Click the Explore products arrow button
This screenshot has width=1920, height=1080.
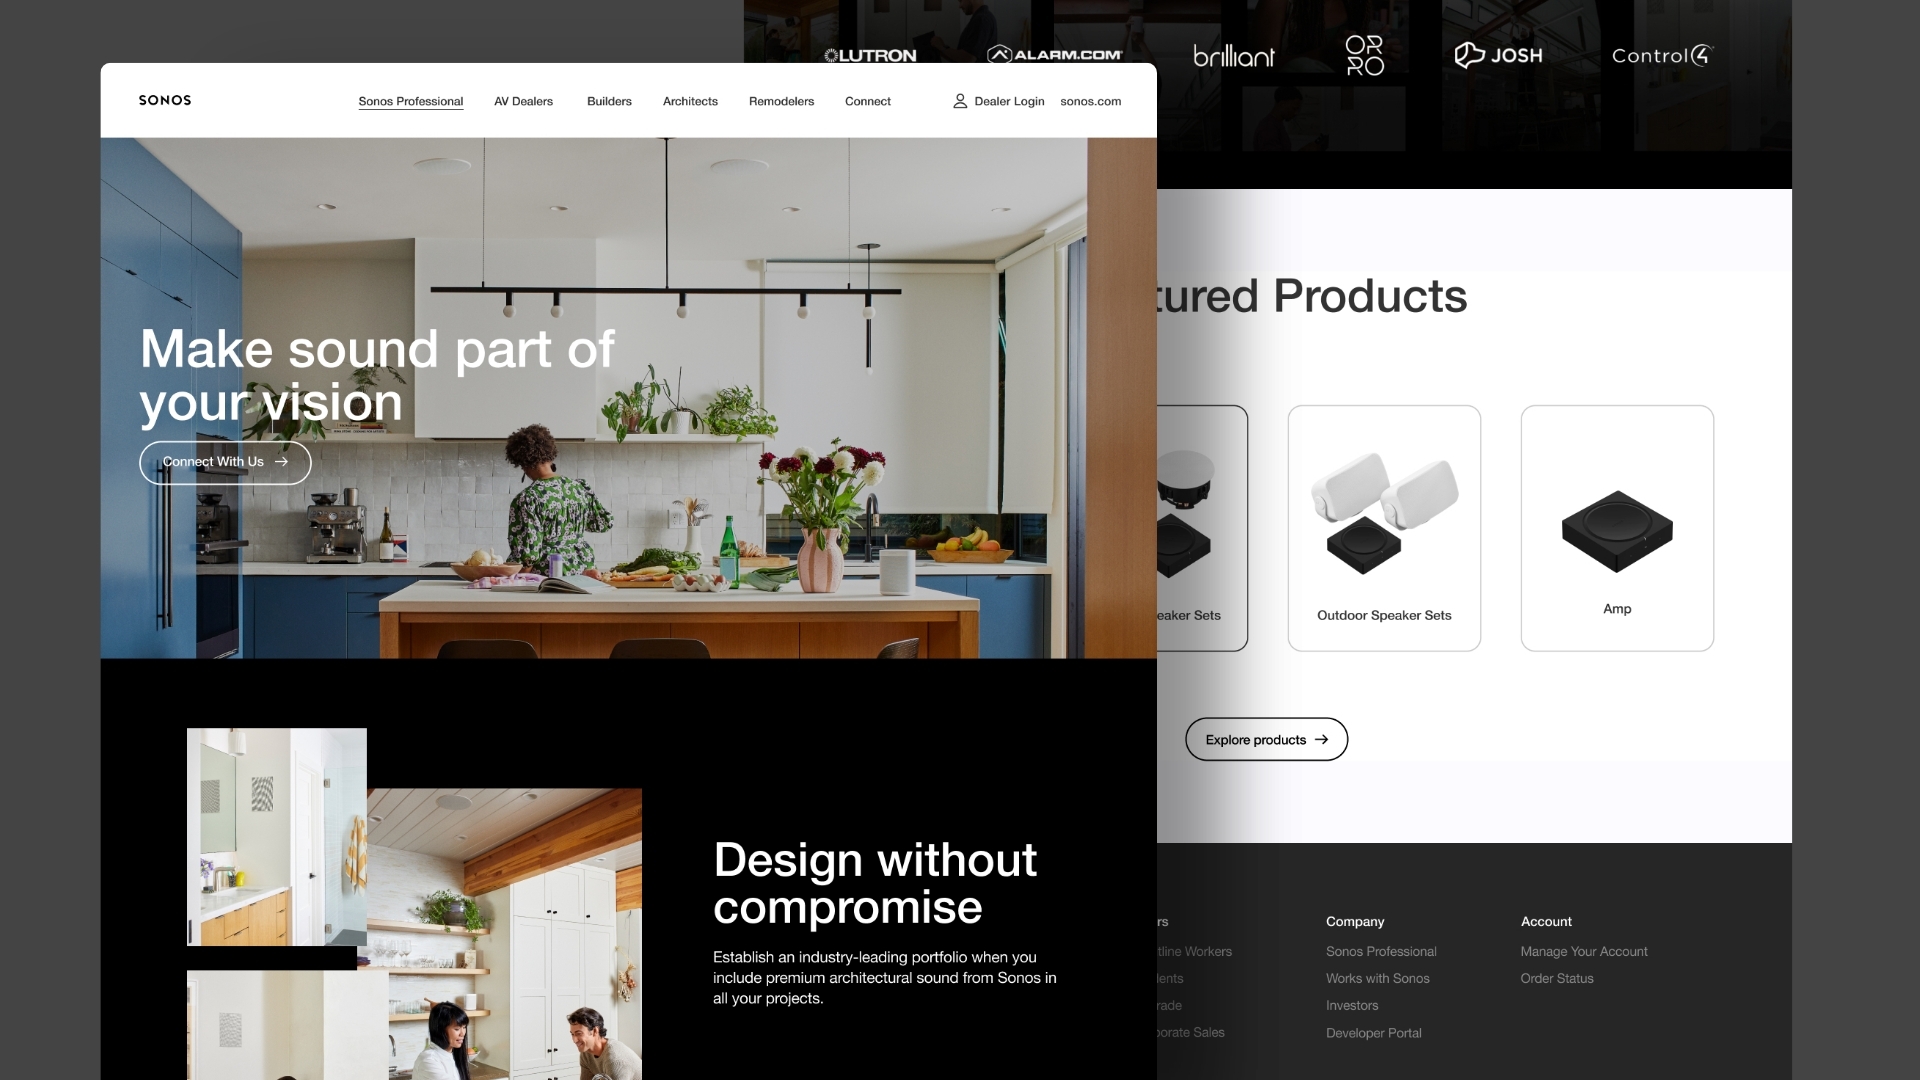coord(1266,738)
